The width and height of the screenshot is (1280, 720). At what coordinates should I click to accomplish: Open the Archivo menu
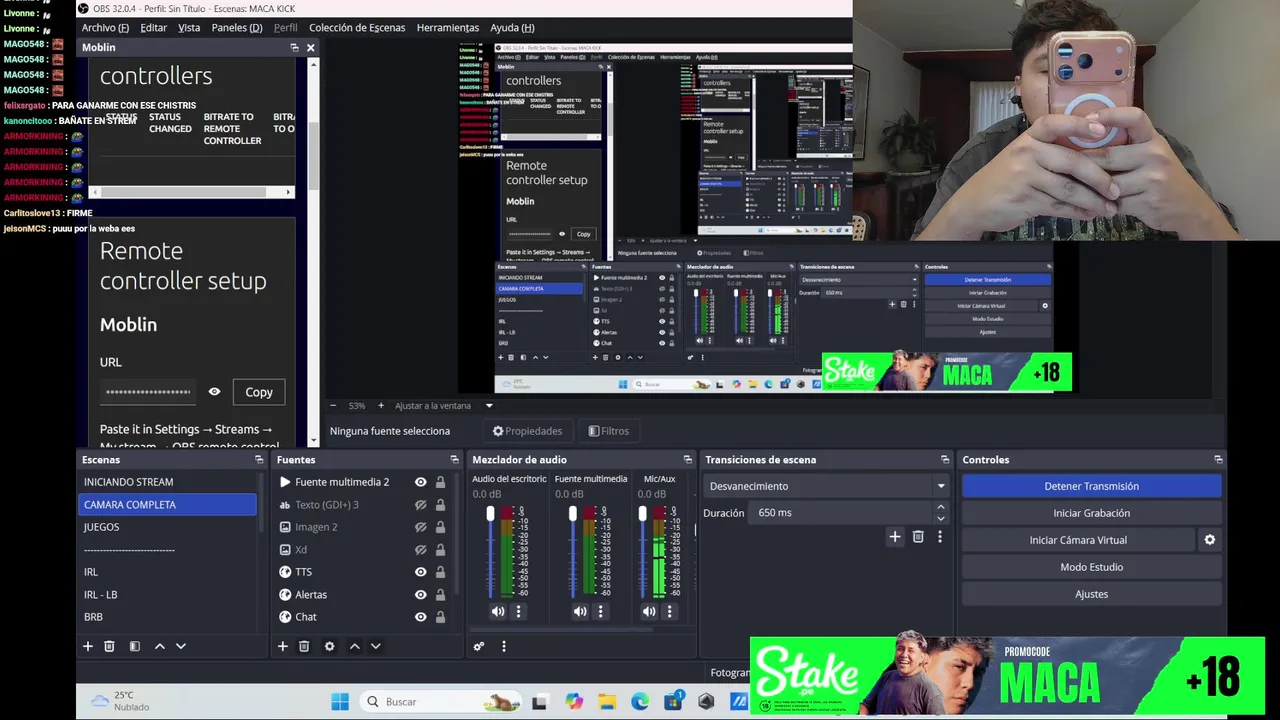105,28
